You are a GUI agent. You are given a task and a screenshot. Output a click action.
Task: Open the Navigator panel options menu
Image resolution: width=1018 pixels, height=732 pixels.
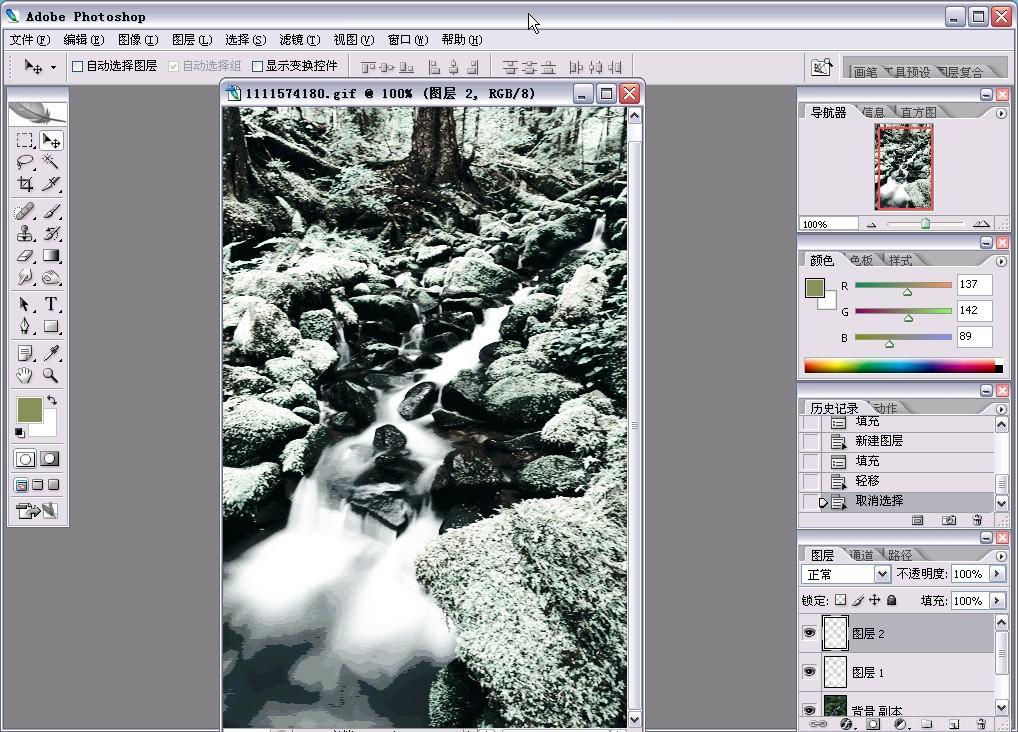pos(1000,113)
